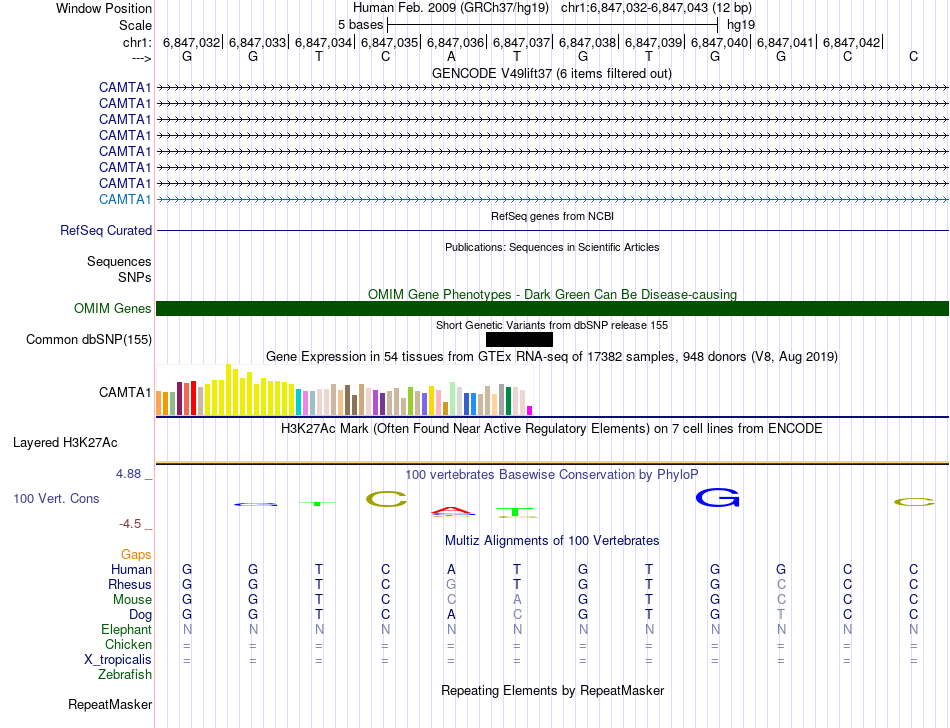Click the 6,847,035 coordinate in the ruler
The height and width of the screenshot is (728, 950).
click(x=390, y=42)
